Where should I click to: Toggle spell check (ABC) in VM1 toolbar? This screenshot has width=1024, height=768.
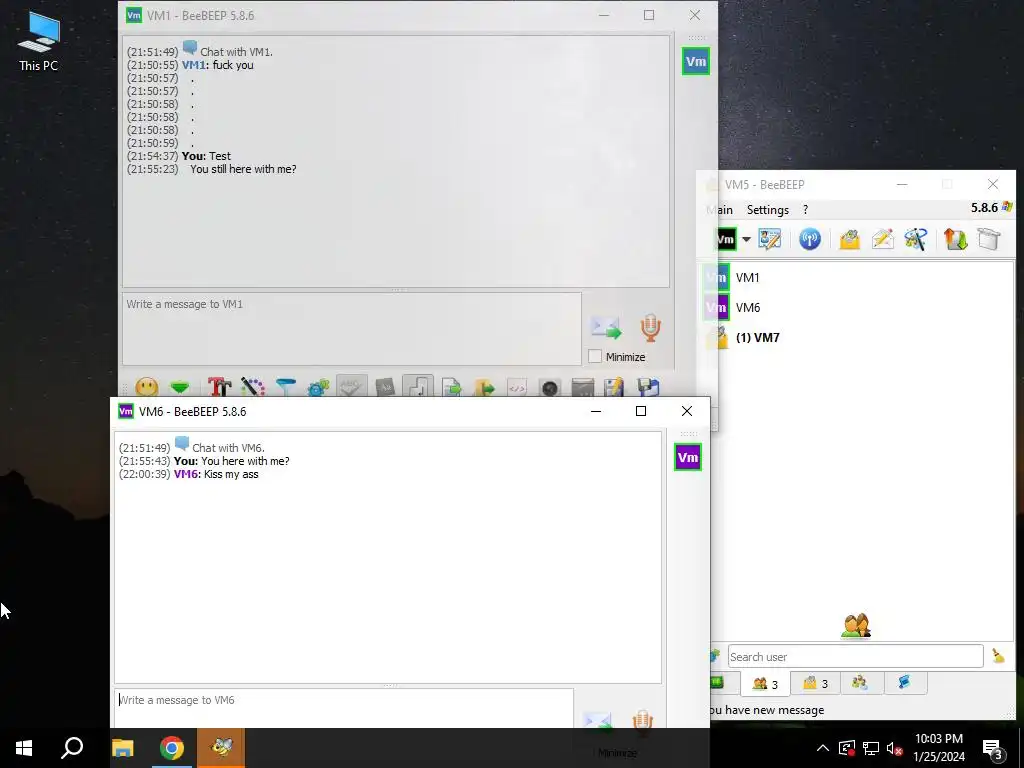pos(351,387)
